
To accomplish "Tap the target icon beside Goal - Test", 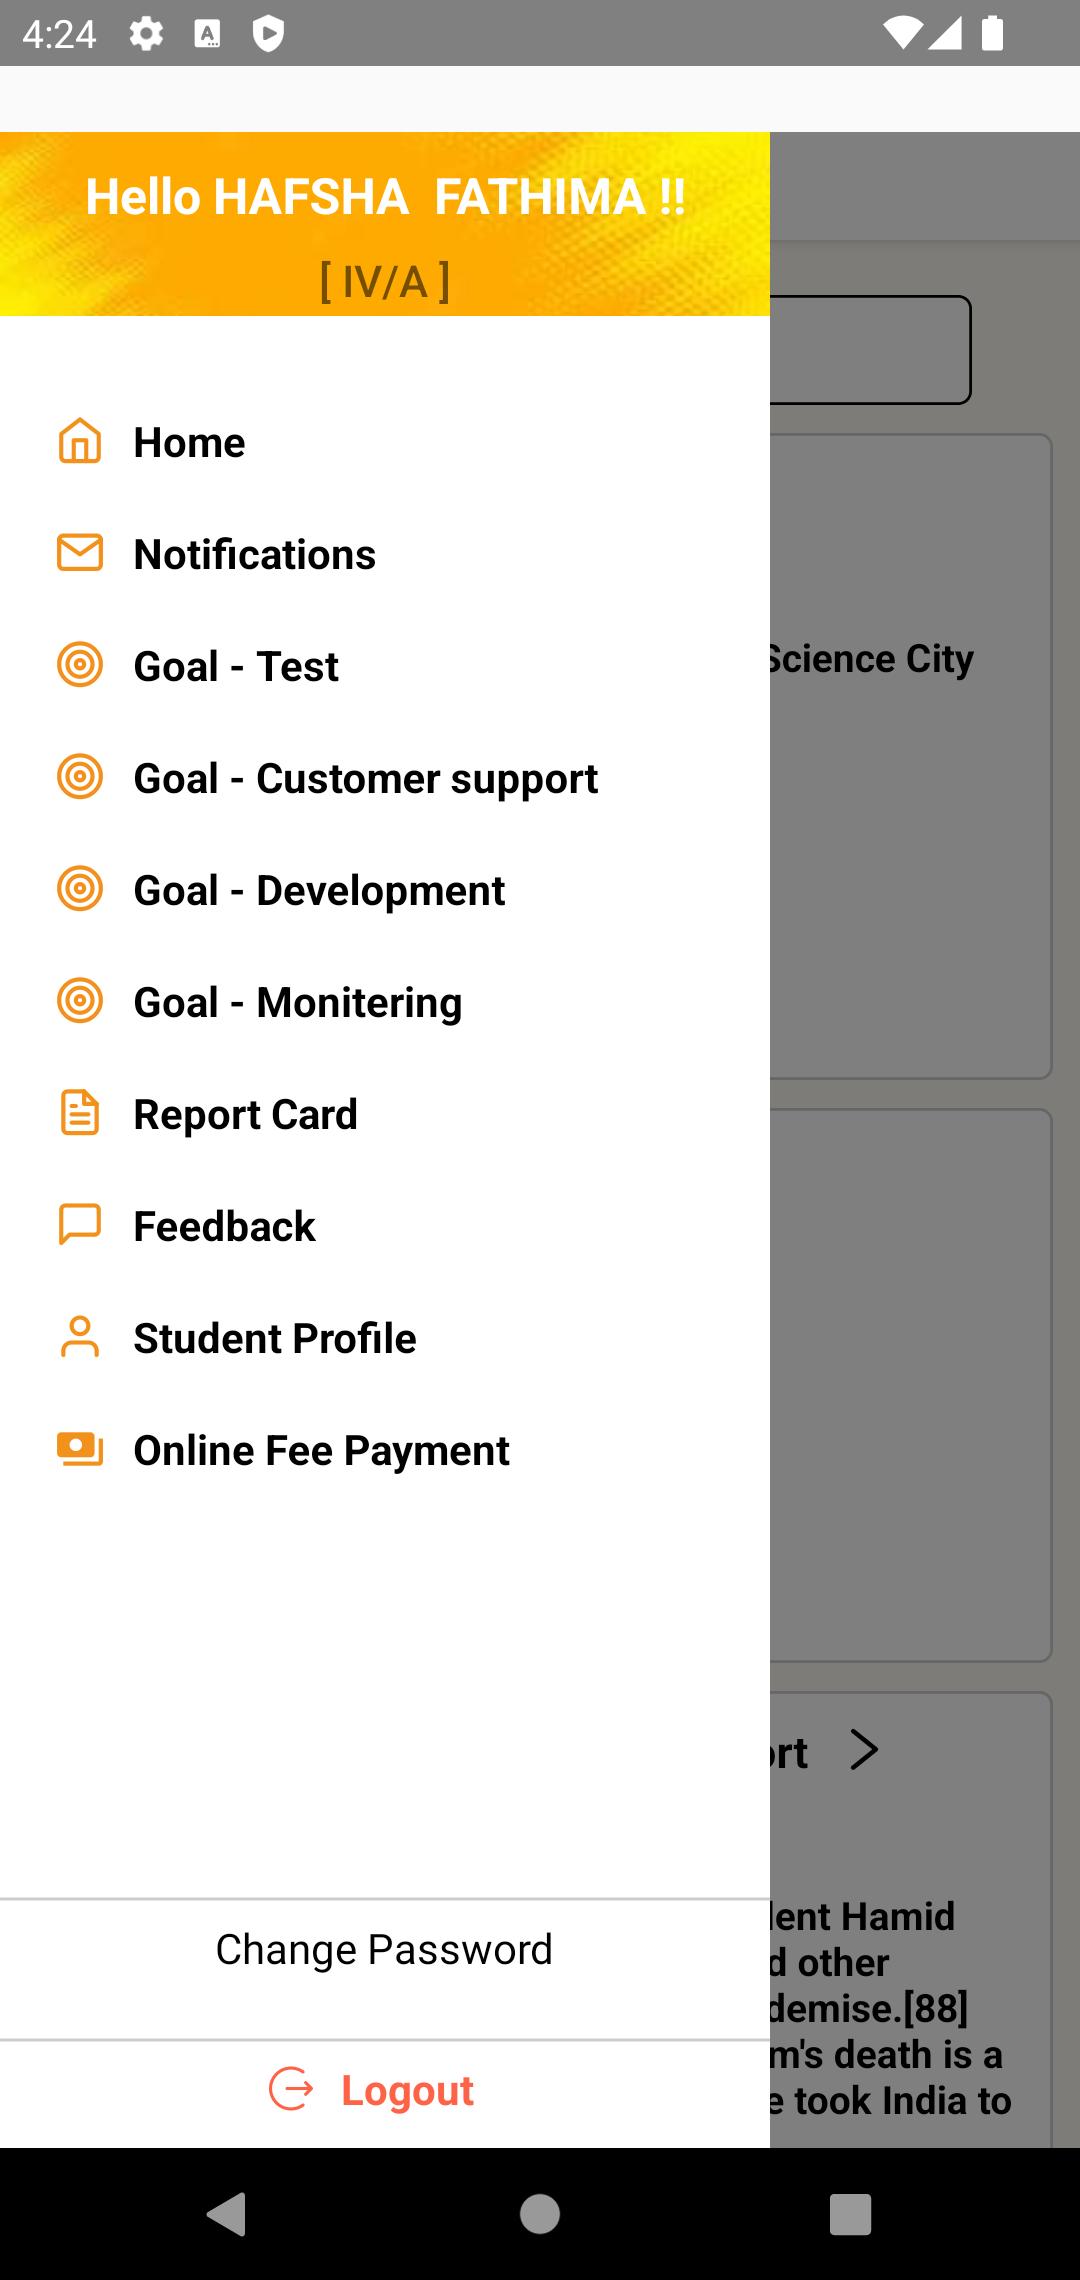I will 80,665.
